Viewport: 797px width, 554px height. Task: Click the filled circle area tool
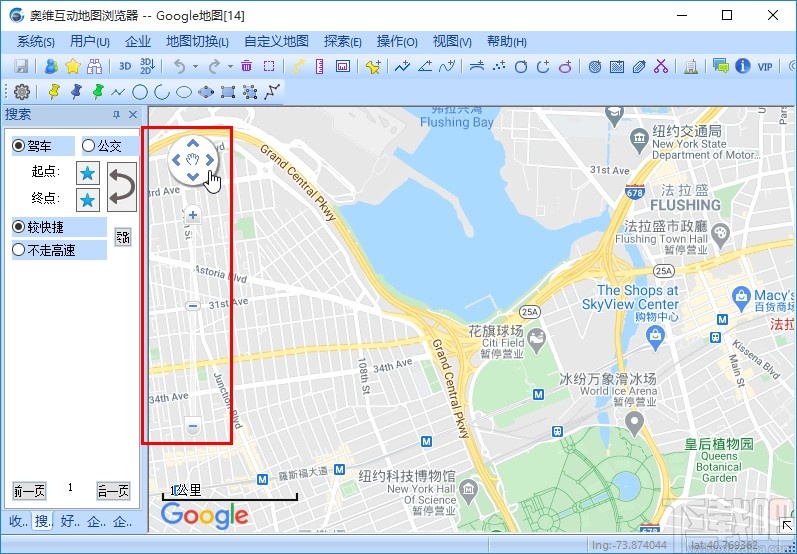595,67
